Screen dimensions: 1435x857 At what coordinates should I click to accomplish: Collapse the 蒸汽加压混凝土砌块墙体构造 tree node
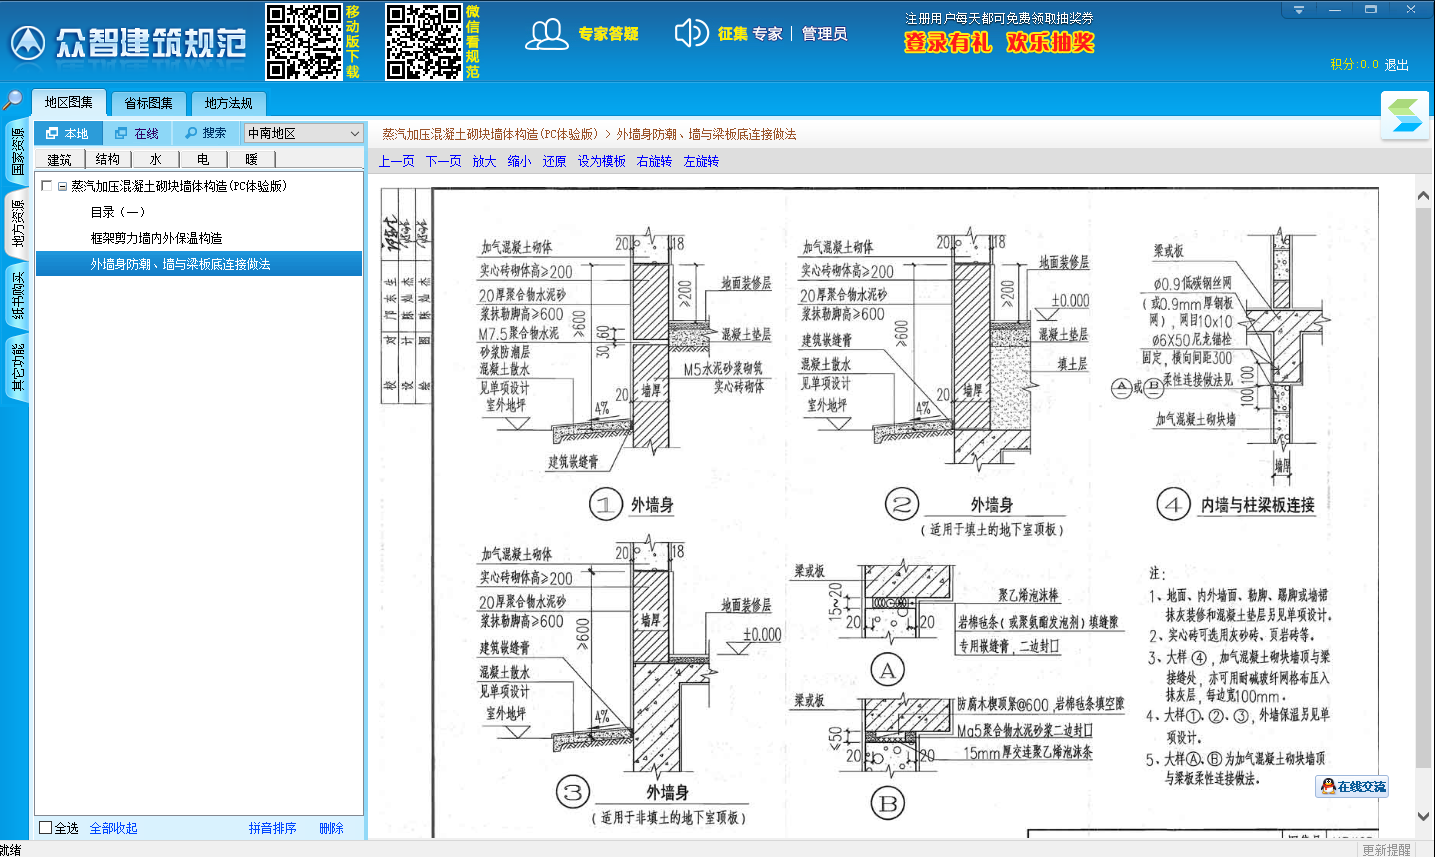point(62,186)
